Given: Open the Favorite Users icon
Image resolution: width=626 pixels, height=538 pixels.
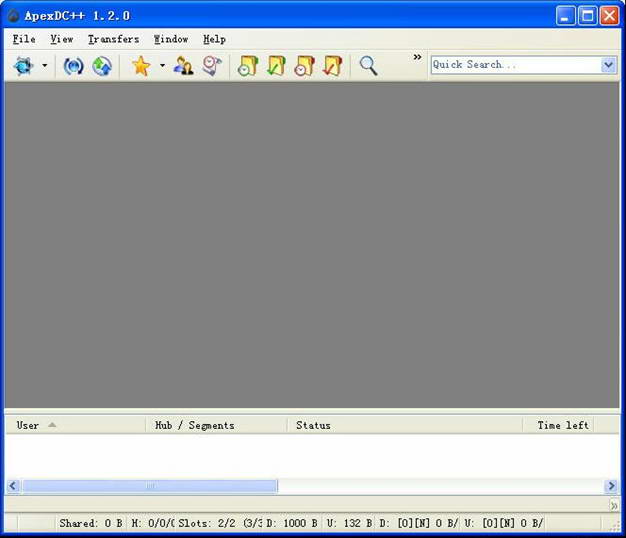Looking at the screenshot, I should [x=184, y=66].
